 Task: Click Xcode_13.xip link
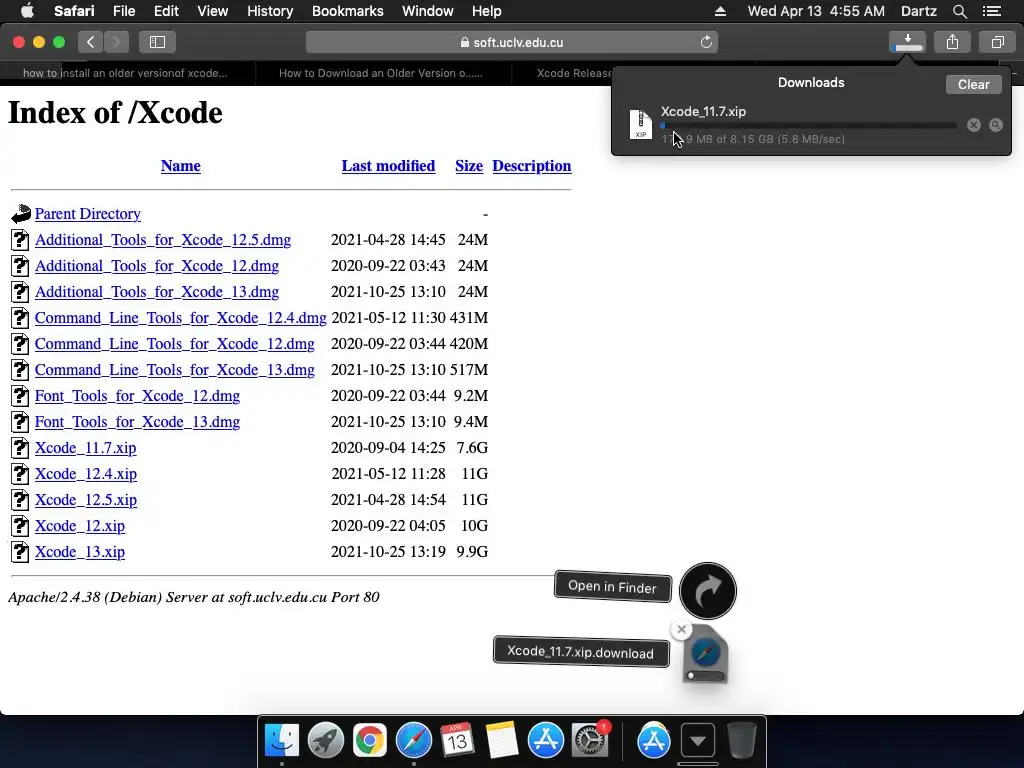(x=80, y=552)
